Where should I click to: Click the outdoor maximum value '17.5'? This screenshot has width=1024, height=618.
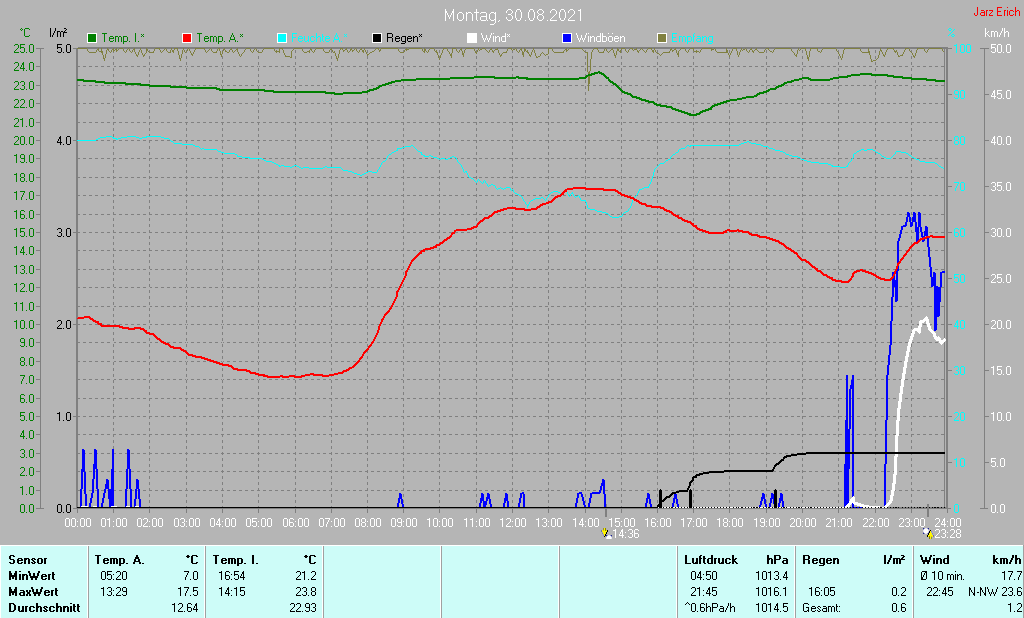188,592
